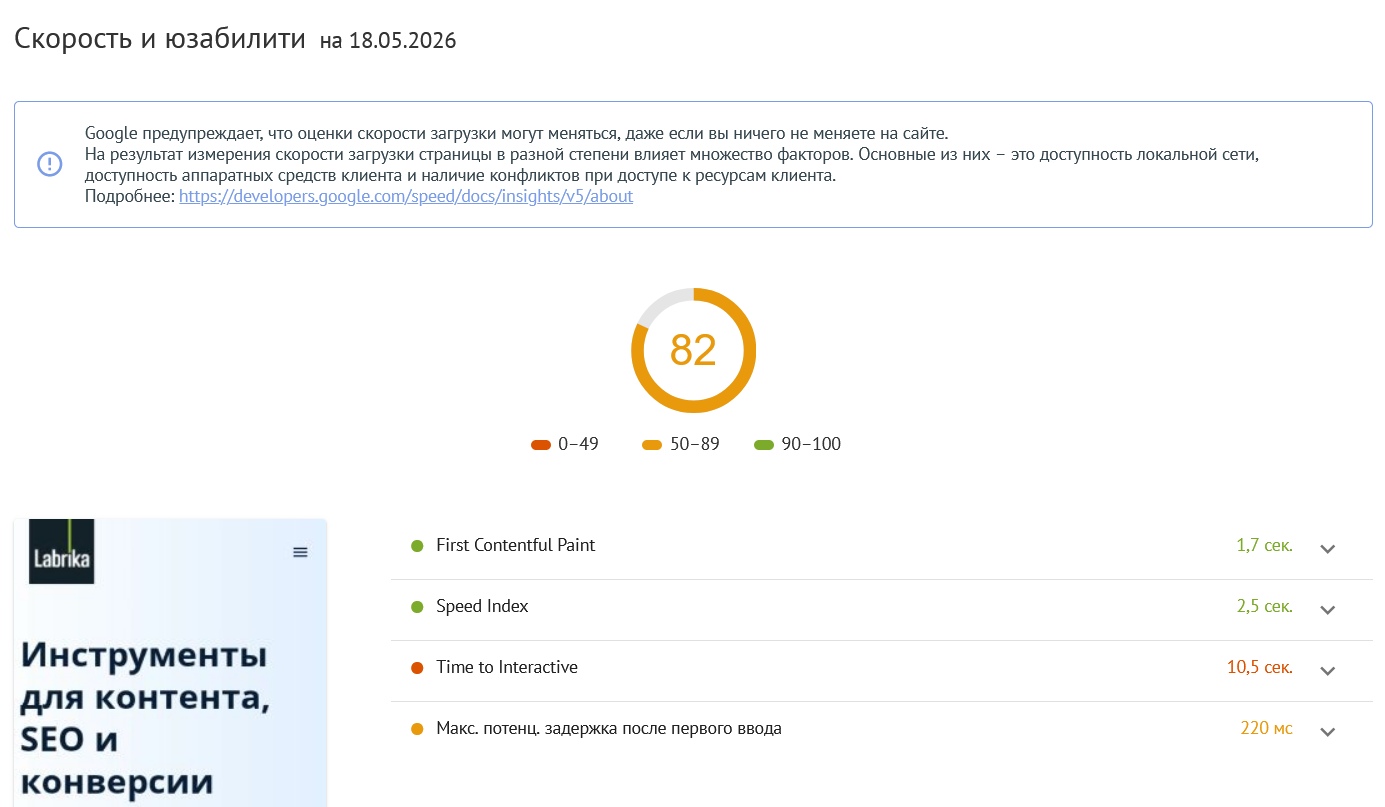Click the orange 50–89 legend marker
Image resolution: width=1385 pixels, height=807 pixels.
click(652, 445)
